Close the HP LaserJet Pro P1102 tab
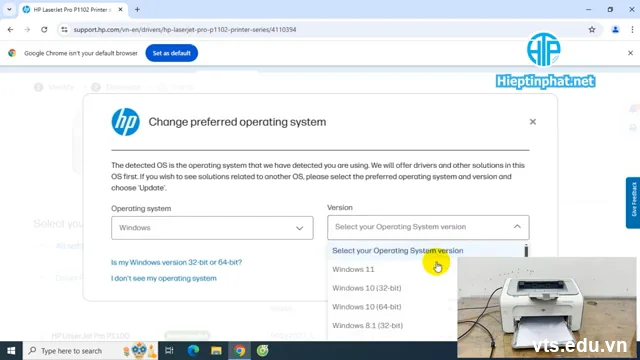This screenshot has width=640, height=360. [x=120, y=9]
